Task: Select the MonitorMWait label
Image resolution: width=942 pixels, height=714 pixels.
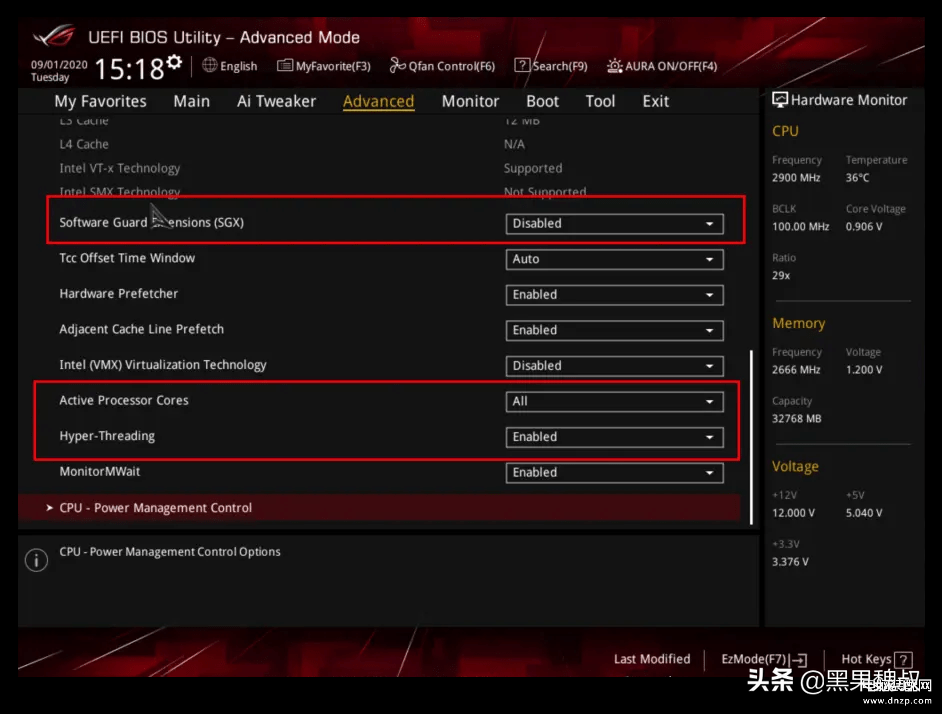Action: click(100, 471)
